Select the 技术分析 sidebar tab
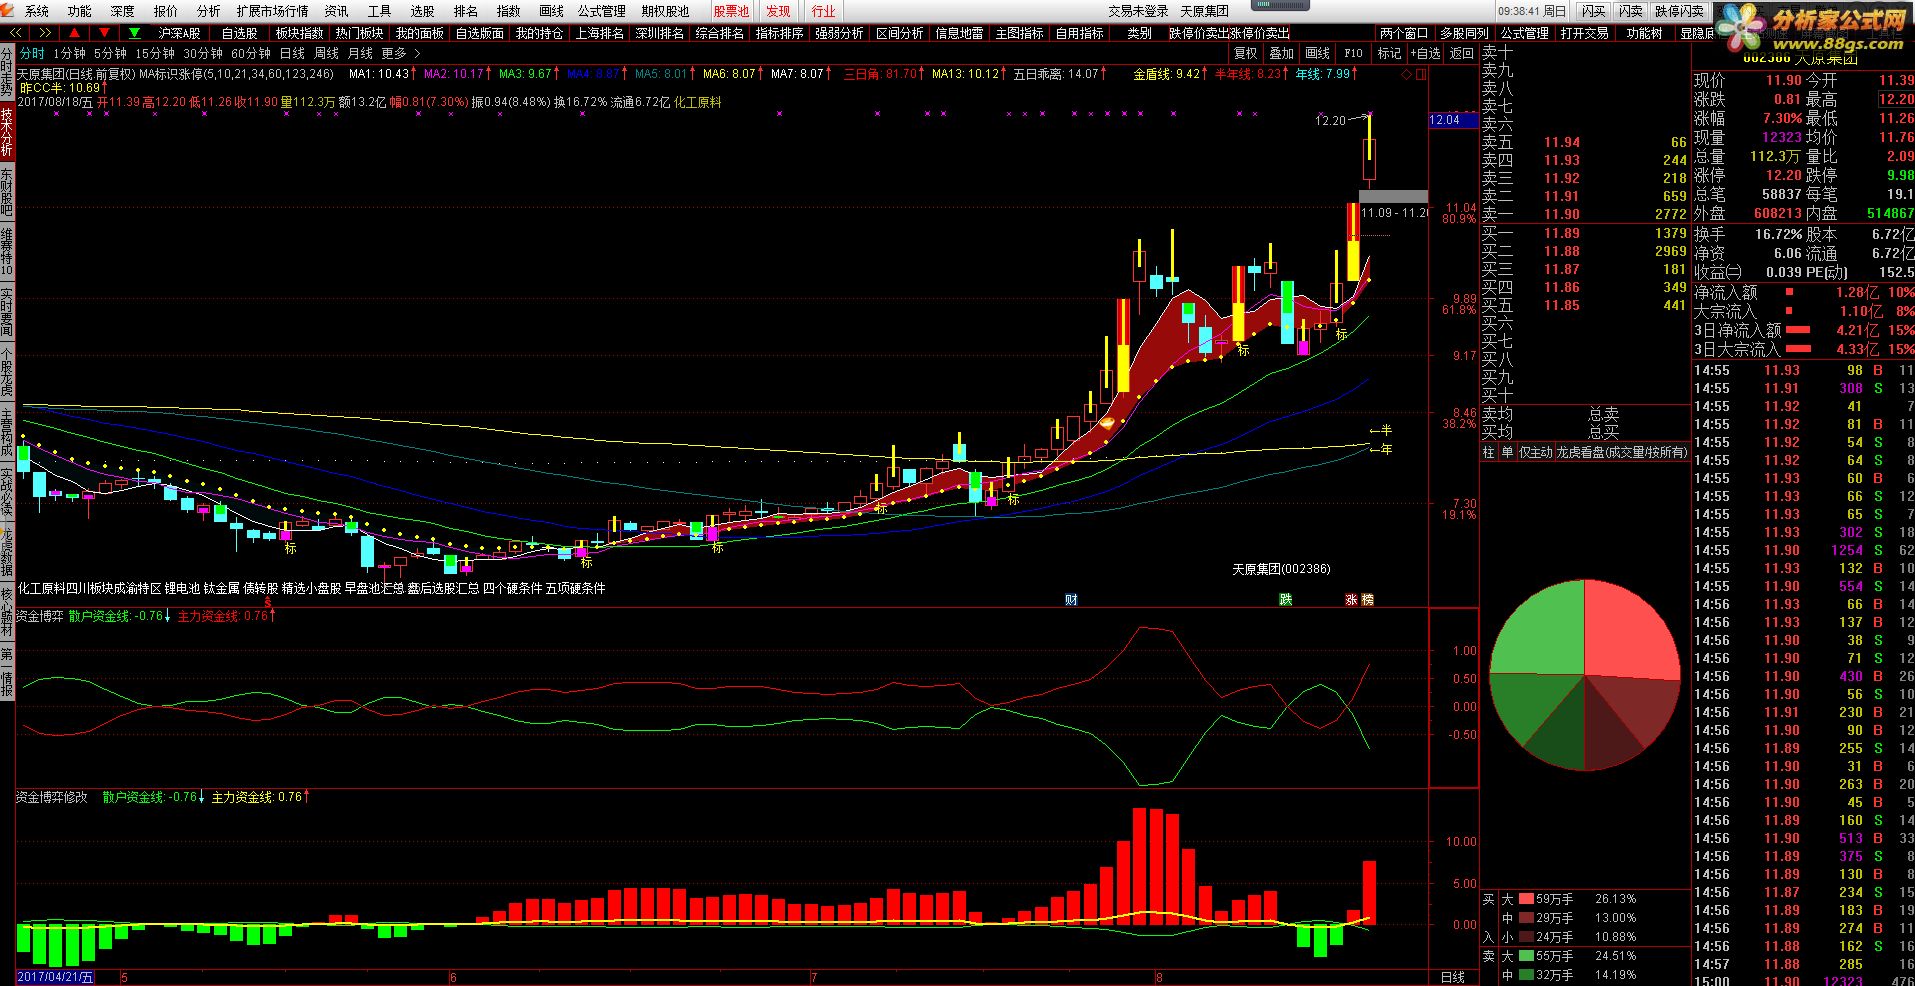The height and width of the screenshot is (986, 1915). point(7,132)
